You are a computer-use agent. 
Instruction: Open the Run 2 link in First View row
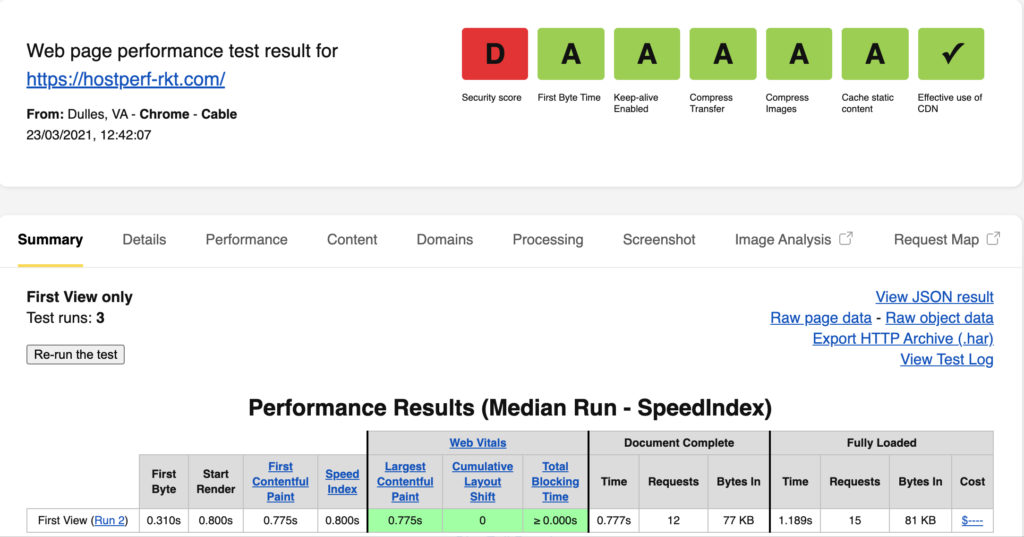[x=109, y=520]
